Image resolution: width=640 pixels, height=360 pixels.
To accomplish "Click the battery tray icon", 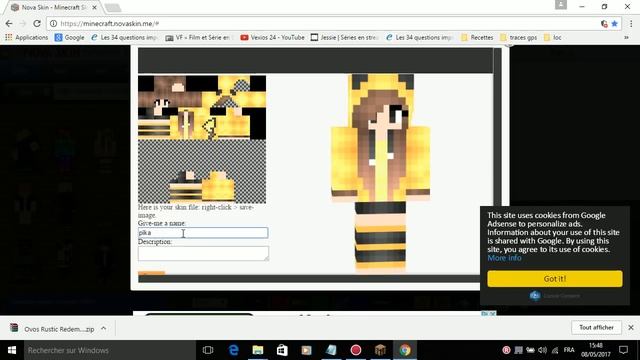I will (x=530, y=350).
